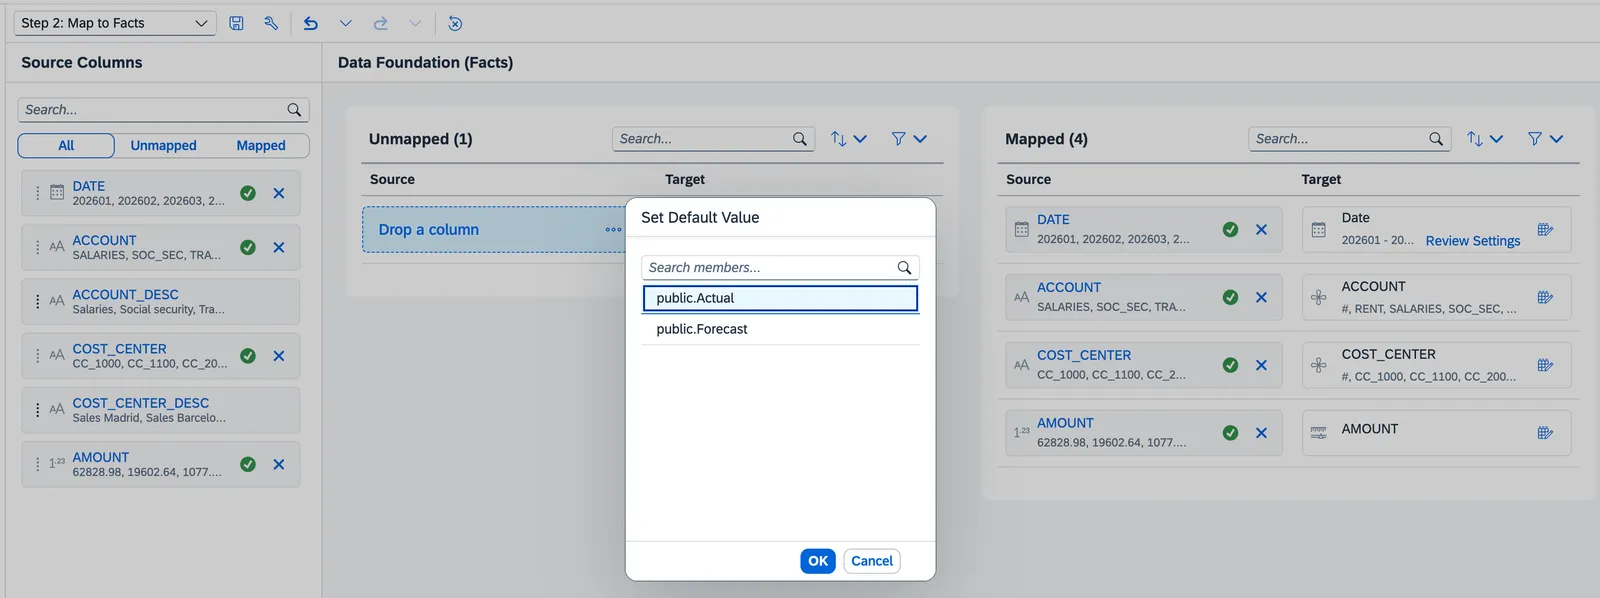Image resolution: width=1600 pixels, height=598 pixels.
Task: Focus the Source Columns search field
Action: click(x=163, y=110)
